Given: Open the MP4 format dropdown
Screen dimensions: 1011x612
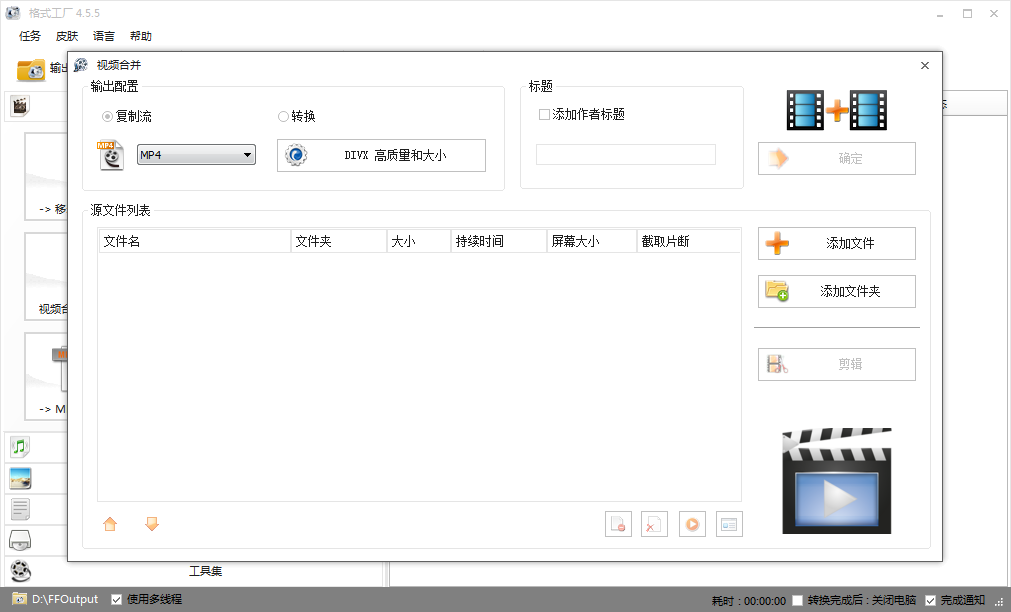Looking at the screenshot, I should [x=196, y=155].
